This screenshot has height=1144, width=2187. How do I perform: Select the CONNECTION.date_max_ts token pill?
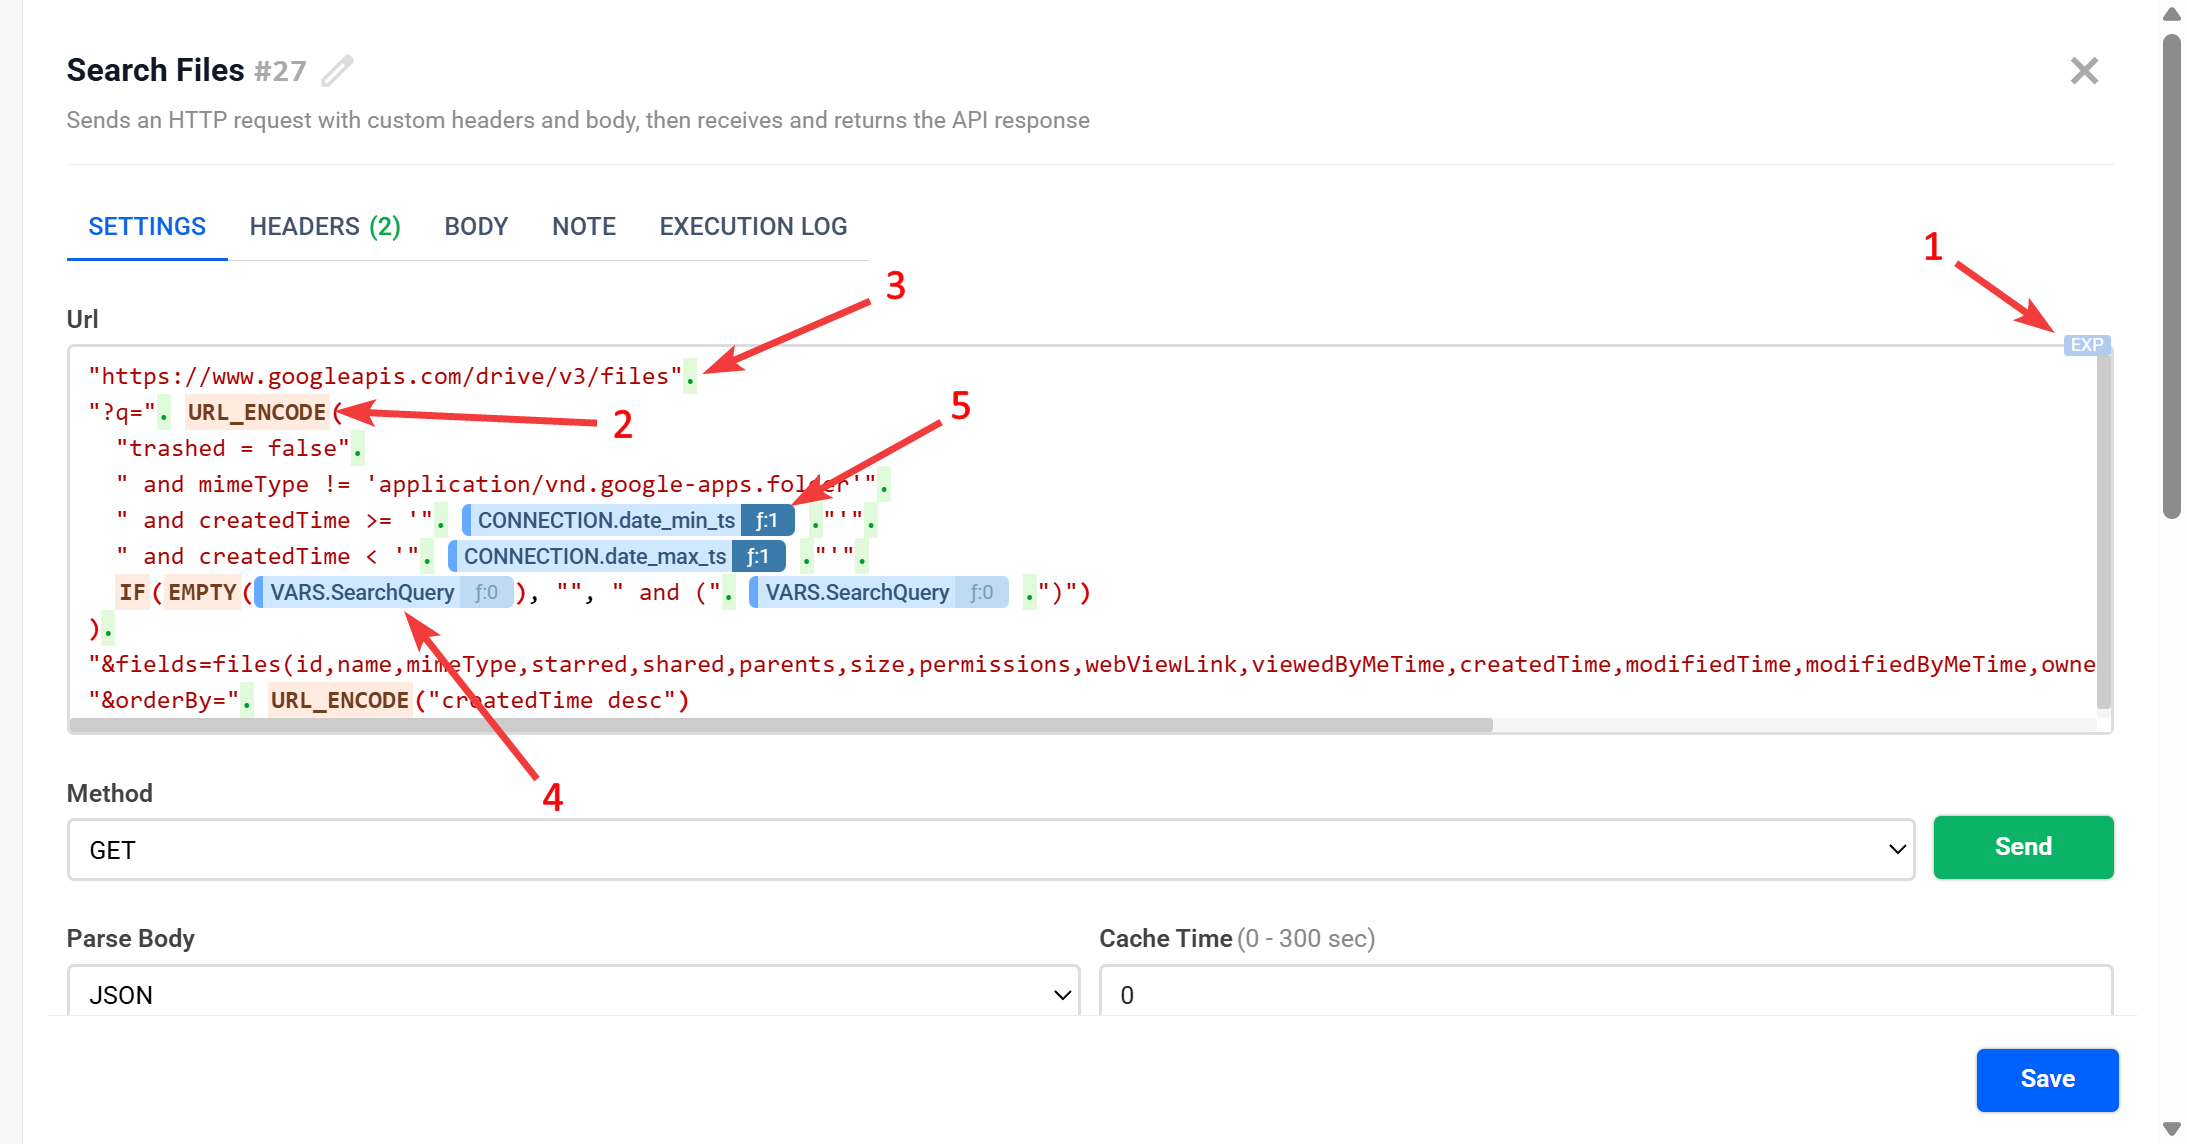pyautogui.click(x=594, y=556)
